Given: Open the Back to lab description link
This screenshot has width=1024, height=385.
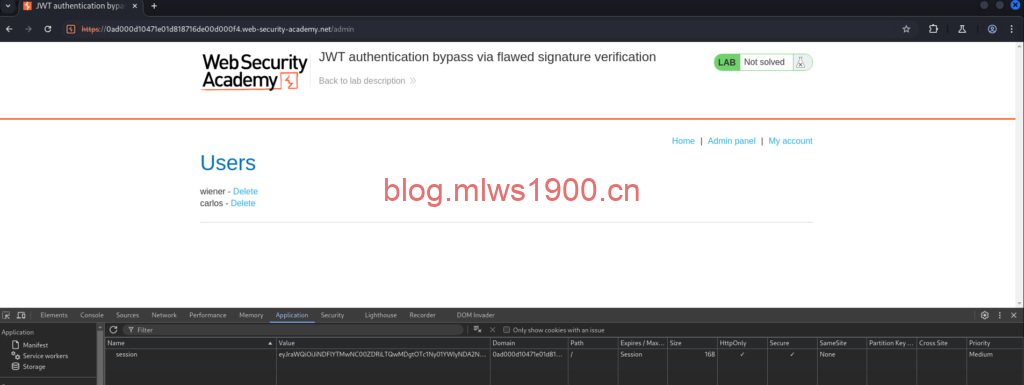Looking at the screenshot, I should tap(367, 81).
